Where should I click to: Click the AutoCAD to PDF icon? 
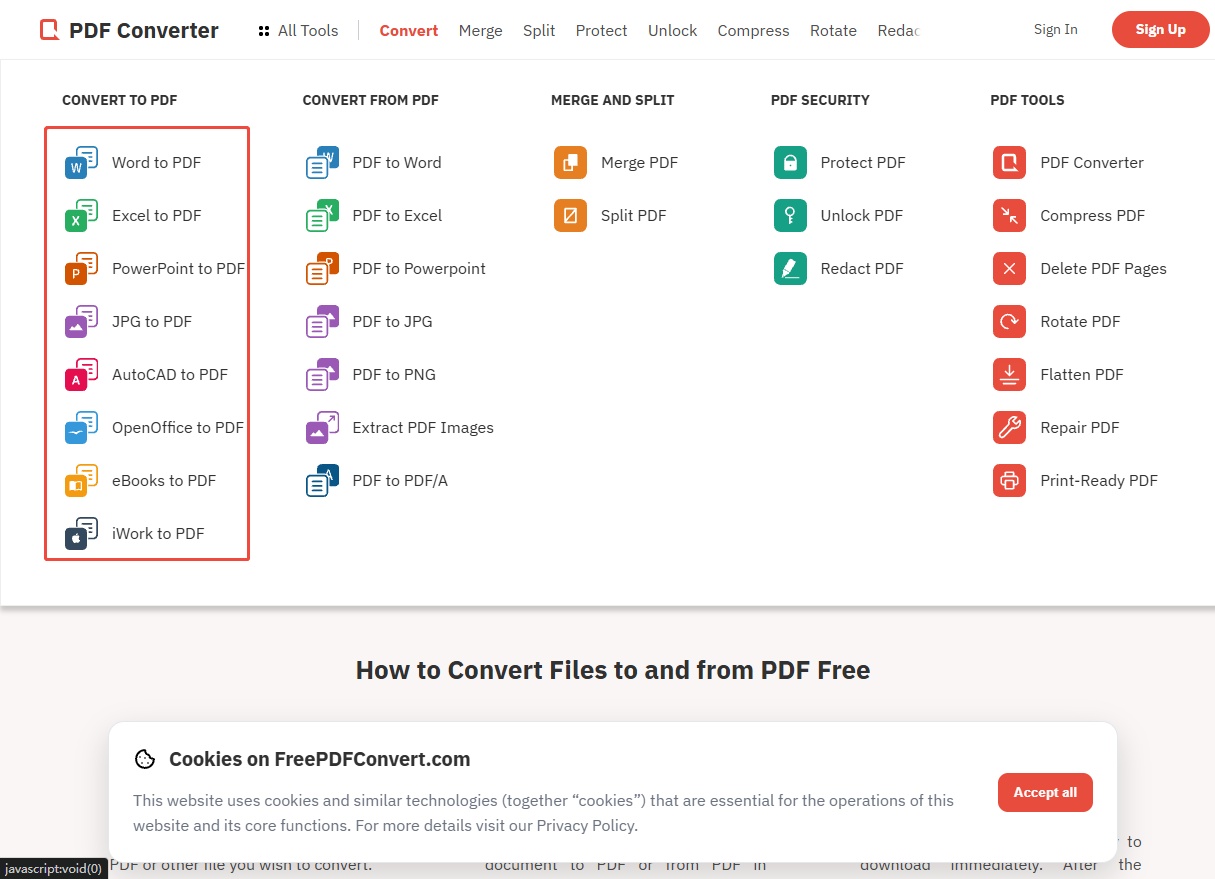pyautogui.click(x=82, y=374)
